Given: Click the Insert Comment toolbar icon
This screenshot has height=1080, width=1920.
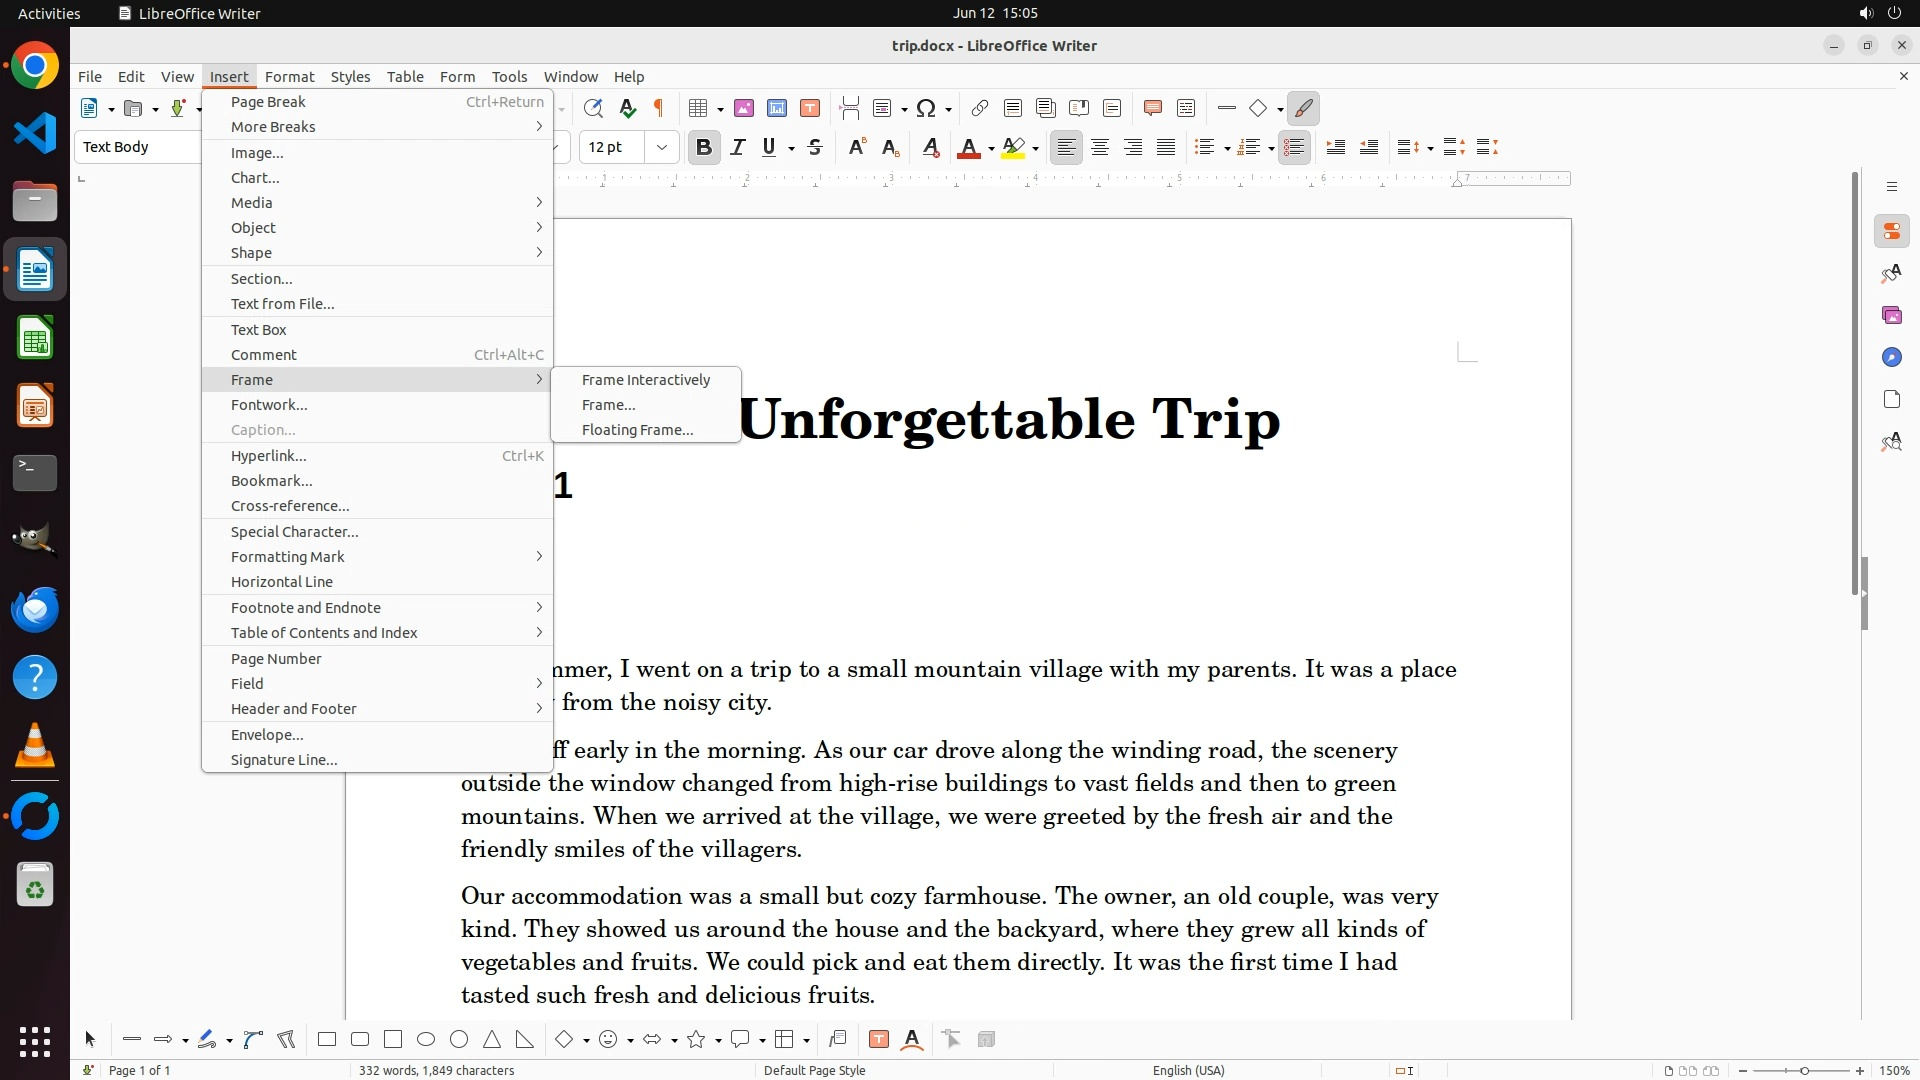Looking at the screenshot, I should [x=1152, y=108].
